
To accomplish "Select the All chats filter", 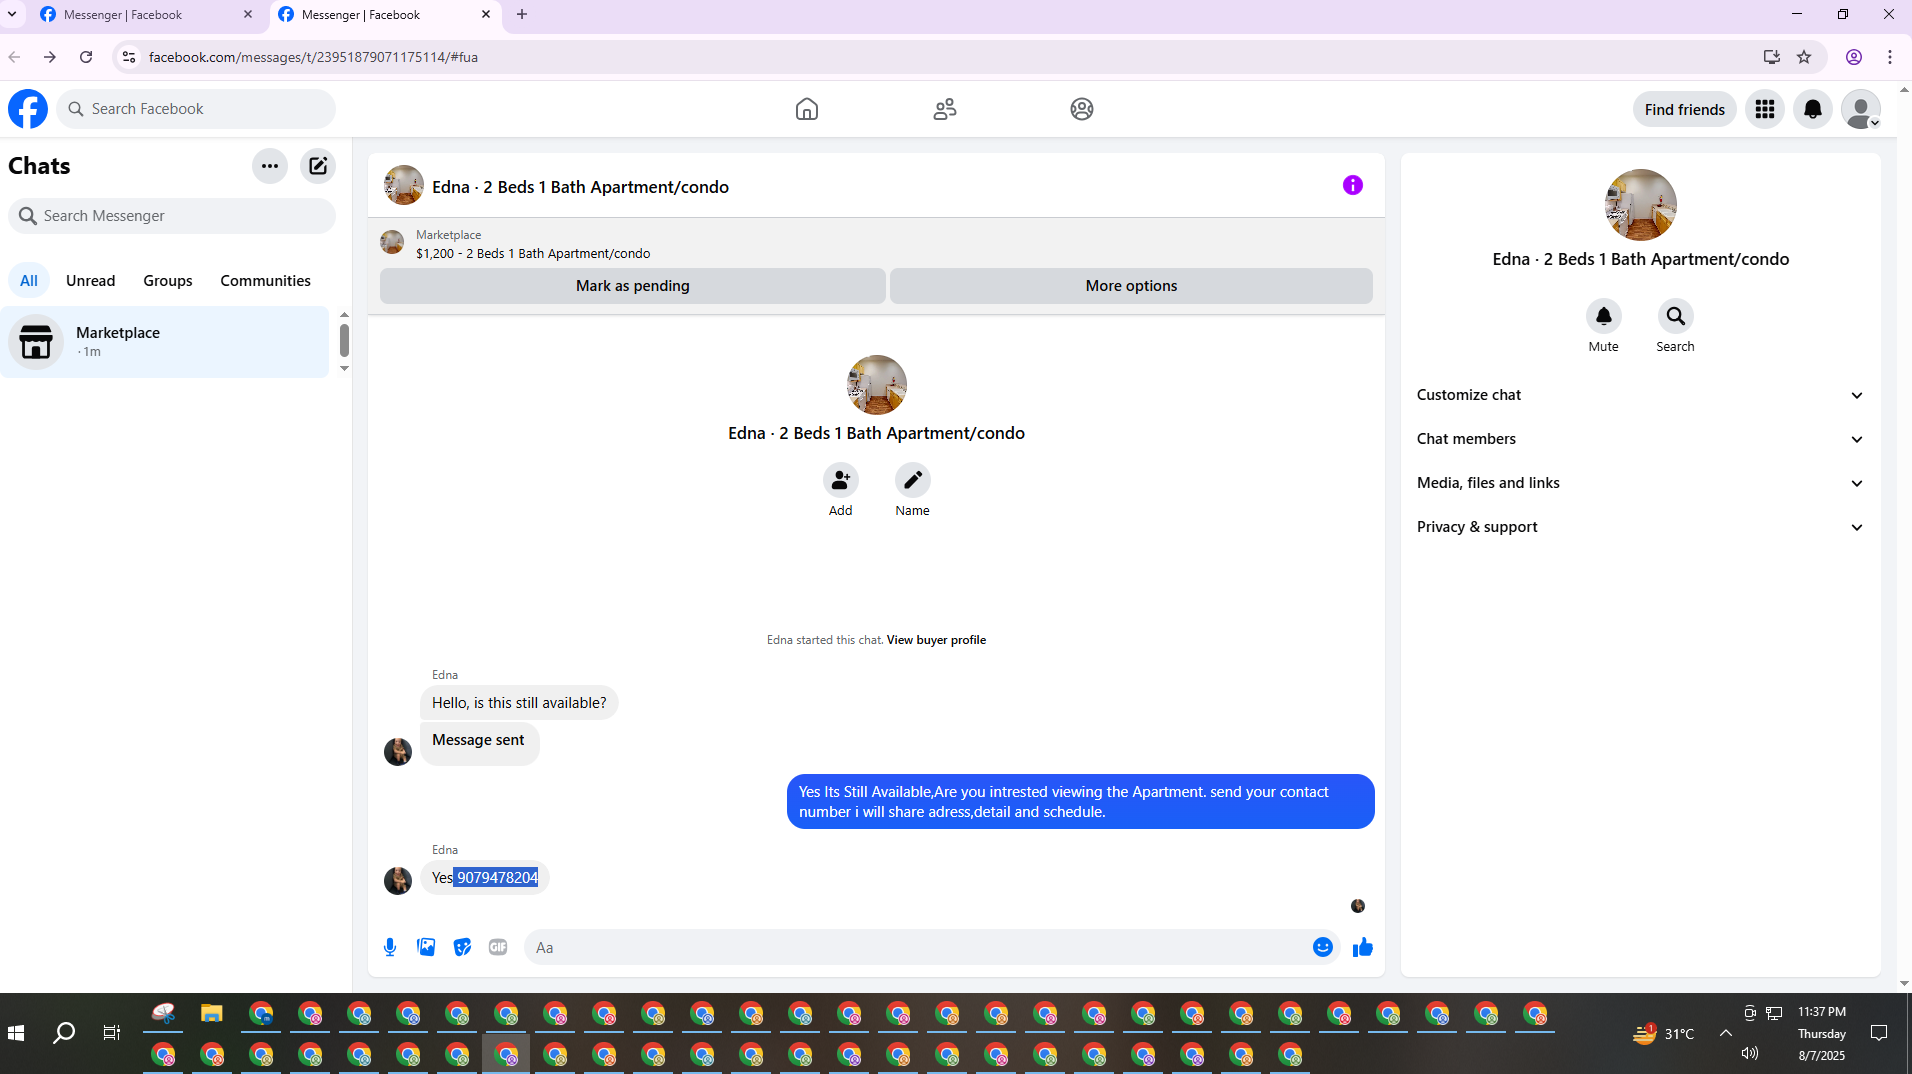I will pyautogui.click(x=29, y=281).
